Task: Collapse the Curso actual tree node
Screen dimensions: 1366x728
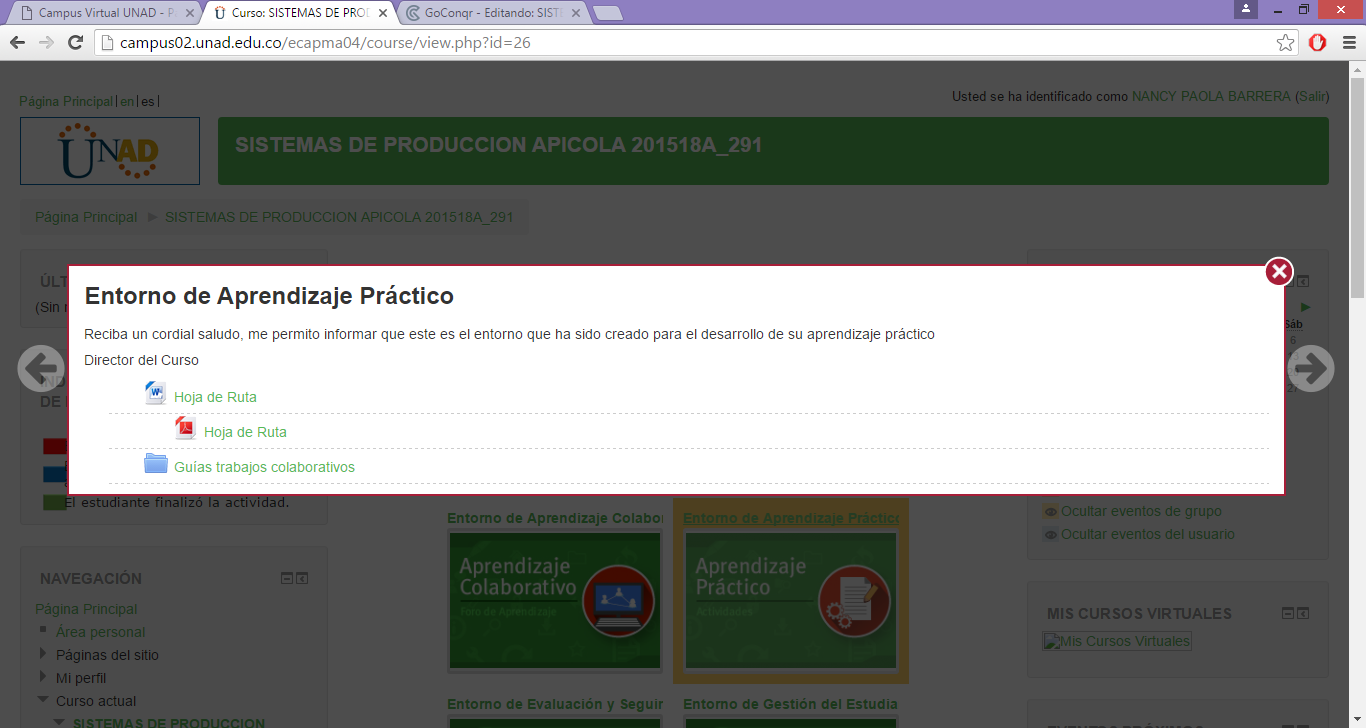Action: click(43, 700)
